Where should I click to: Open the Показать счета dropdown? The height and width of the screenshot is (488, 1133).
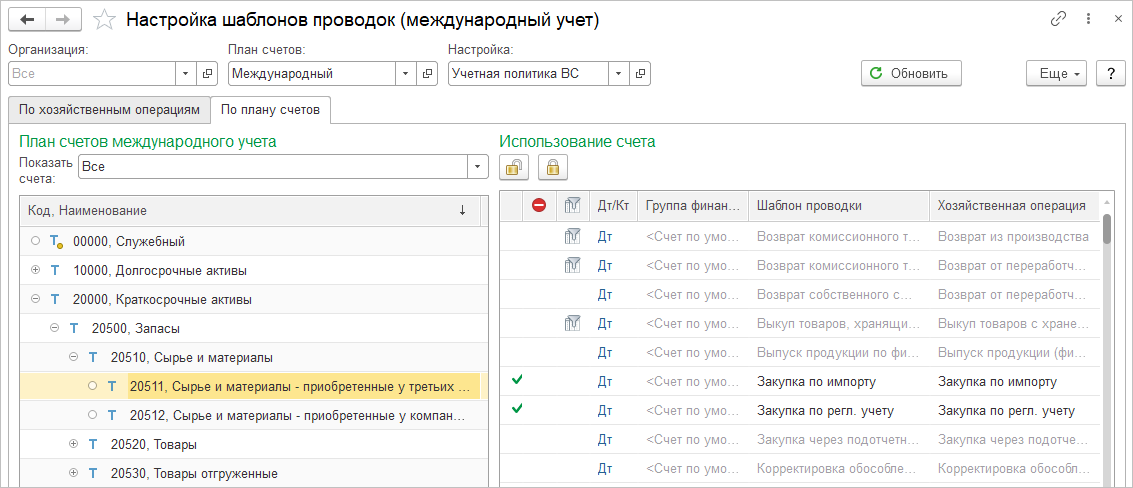(479, 166)
